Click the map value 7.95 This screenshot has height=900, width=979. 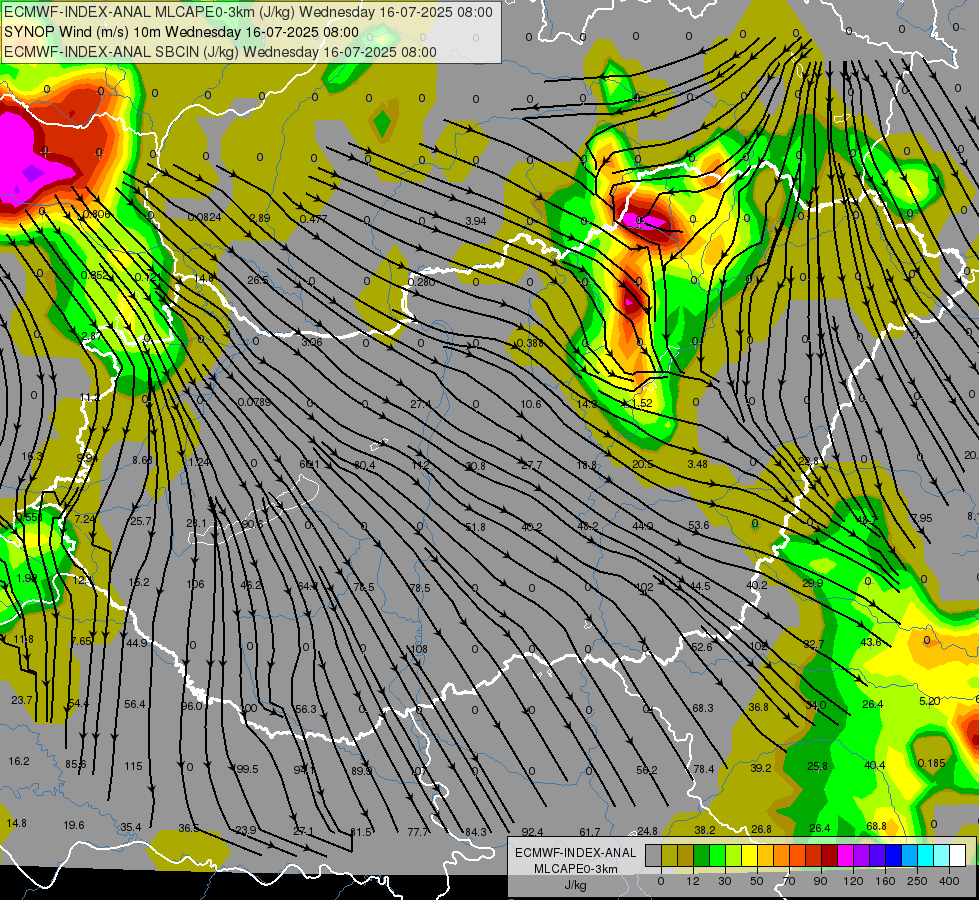click(922, 518)
